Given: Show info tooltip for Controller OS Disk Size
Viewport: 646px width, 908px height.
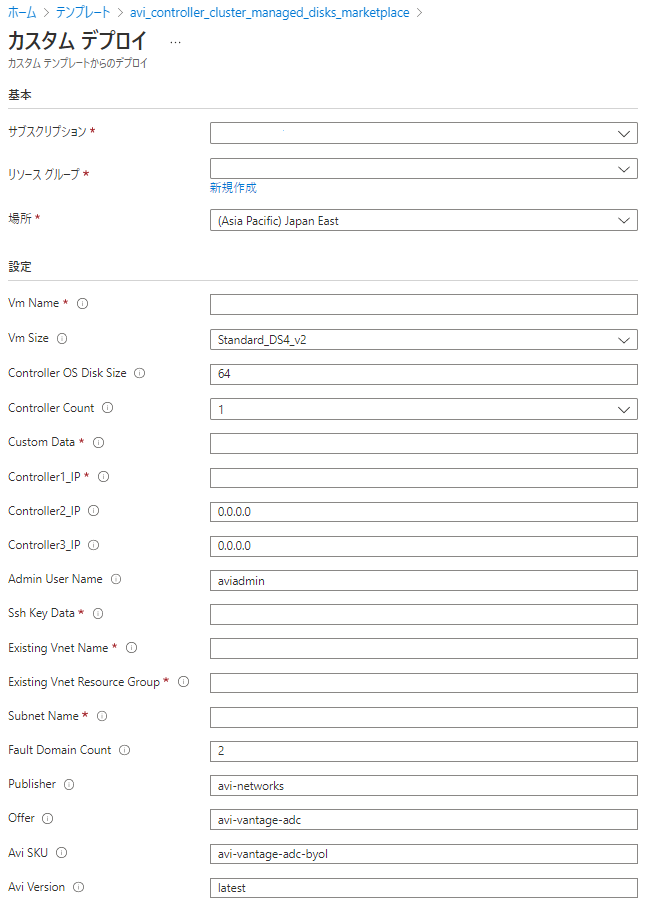Looking at the screenshot, I should (140, 374).
